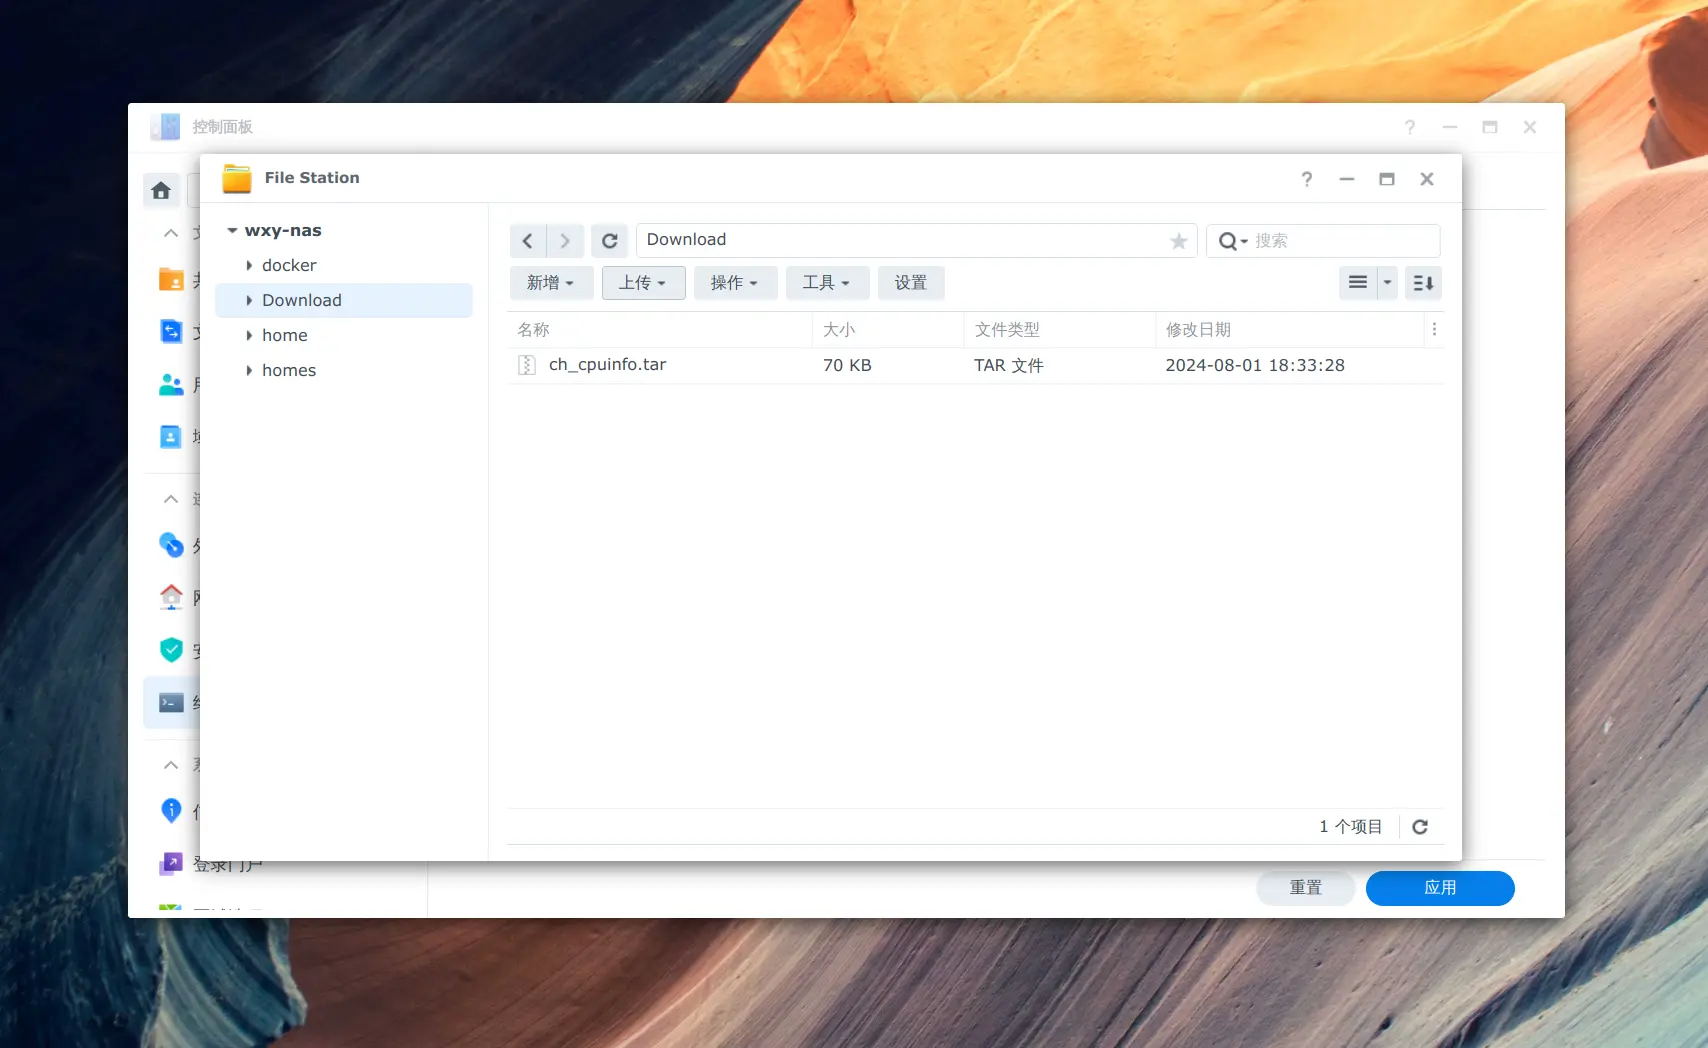Click the blue 应用 (Apply) button

point(1439,888)
